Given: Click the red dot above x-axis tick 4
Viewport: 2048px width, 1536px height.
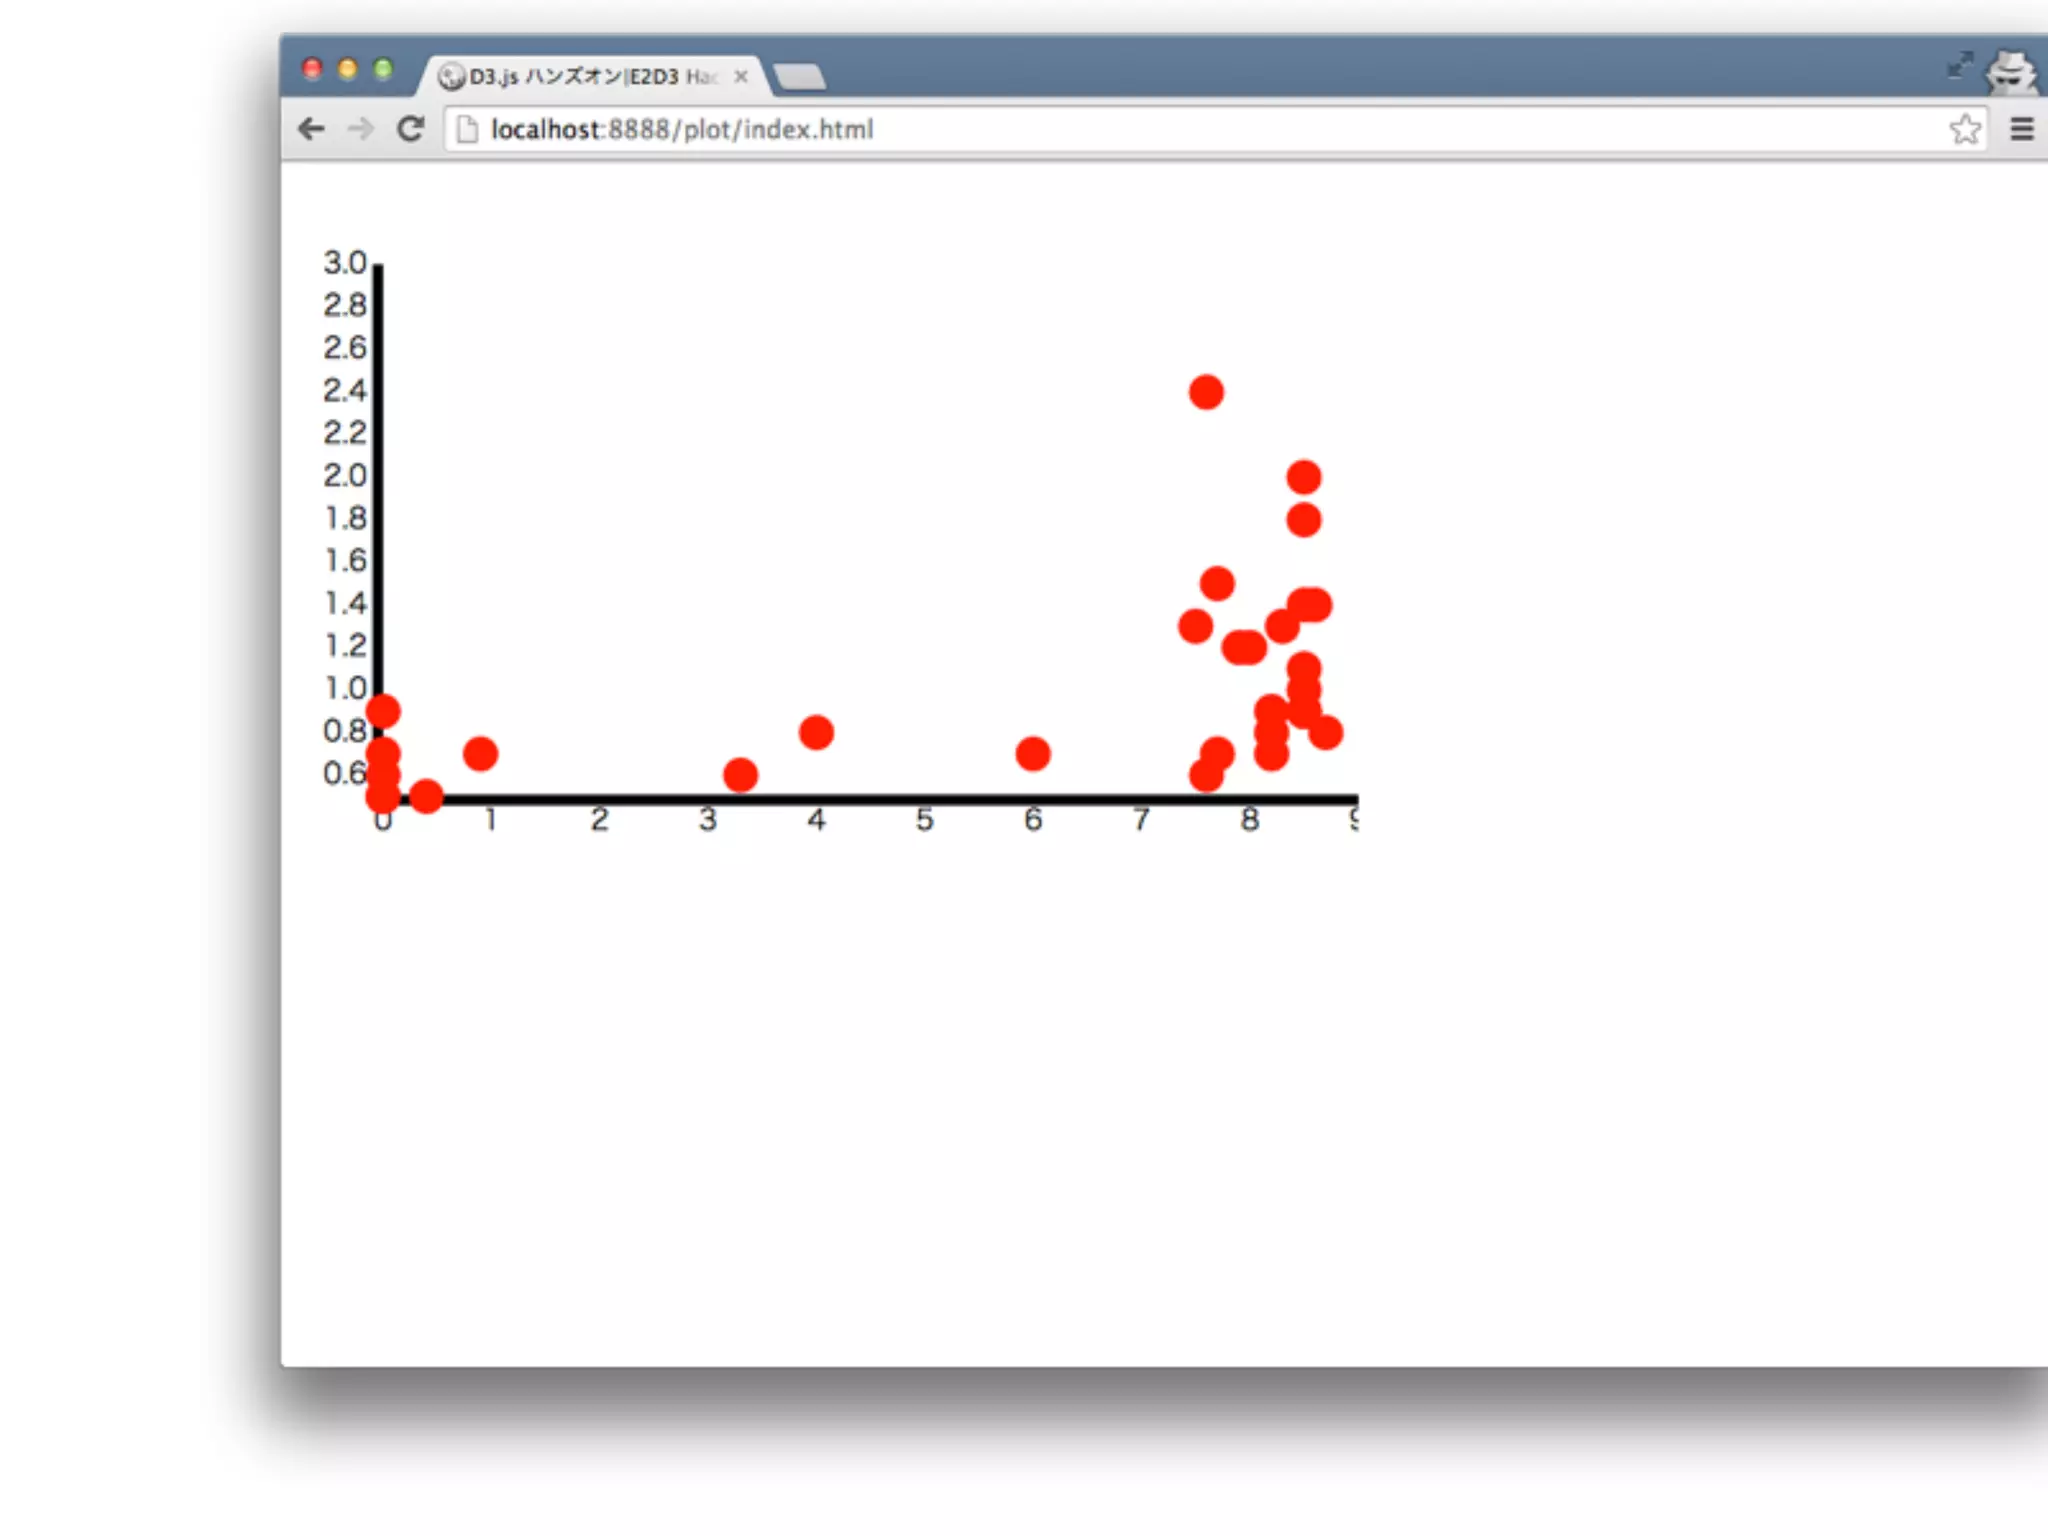Looking at the screenshot, I should pos(816,732).
